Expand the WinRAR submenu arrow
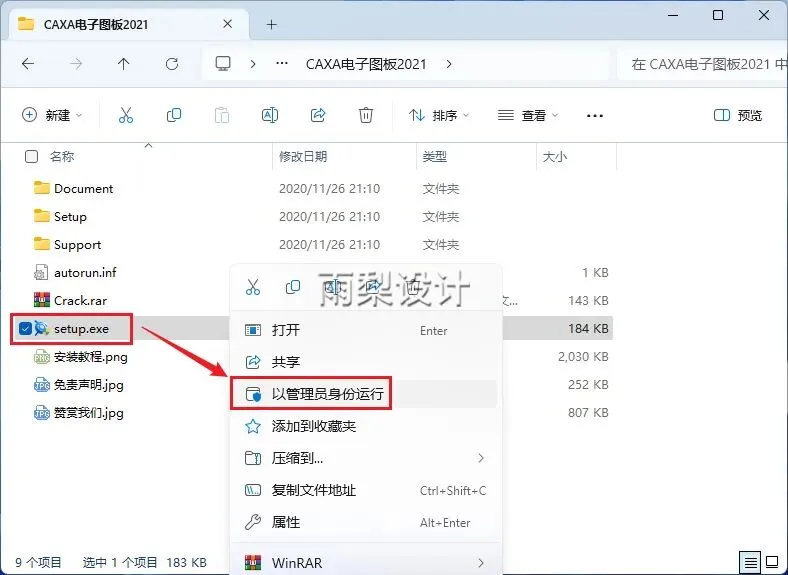The image size is (788, 575). 481,562
